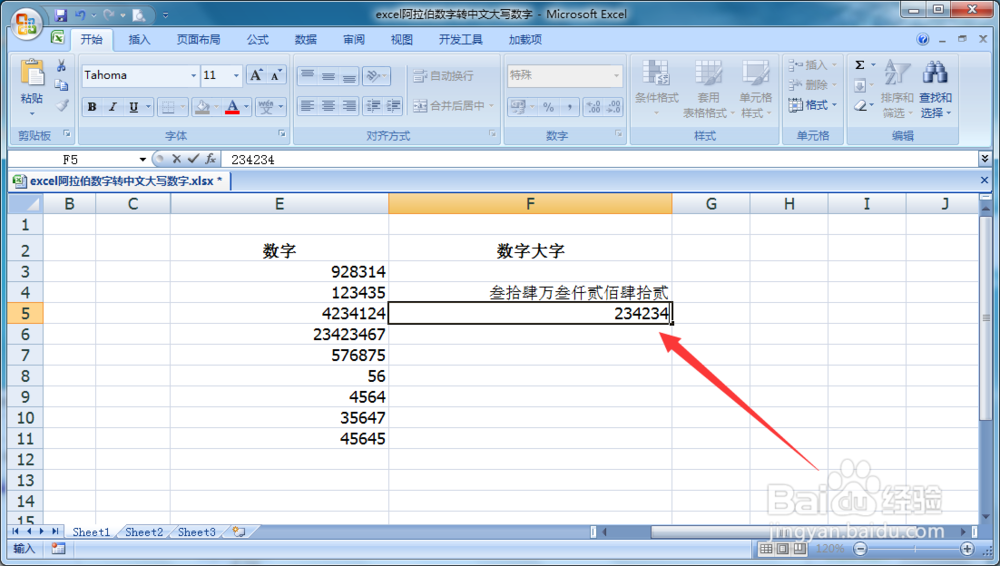Switch to Page Break Preview in status bar
This screenshot has height=566, width=1000.
click(799, 549)
